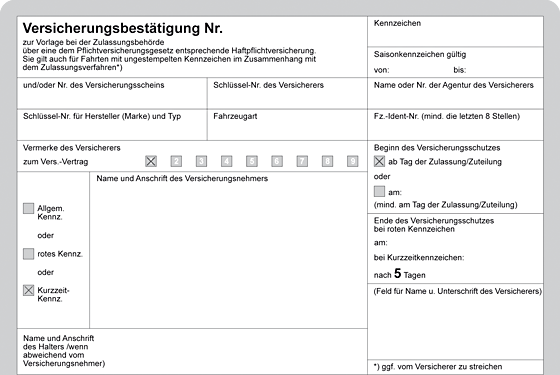Click the 'Versicherungsbestätigung Nr.' heading
The width and height of the screenshot is (560, 375).
[122, 28]
